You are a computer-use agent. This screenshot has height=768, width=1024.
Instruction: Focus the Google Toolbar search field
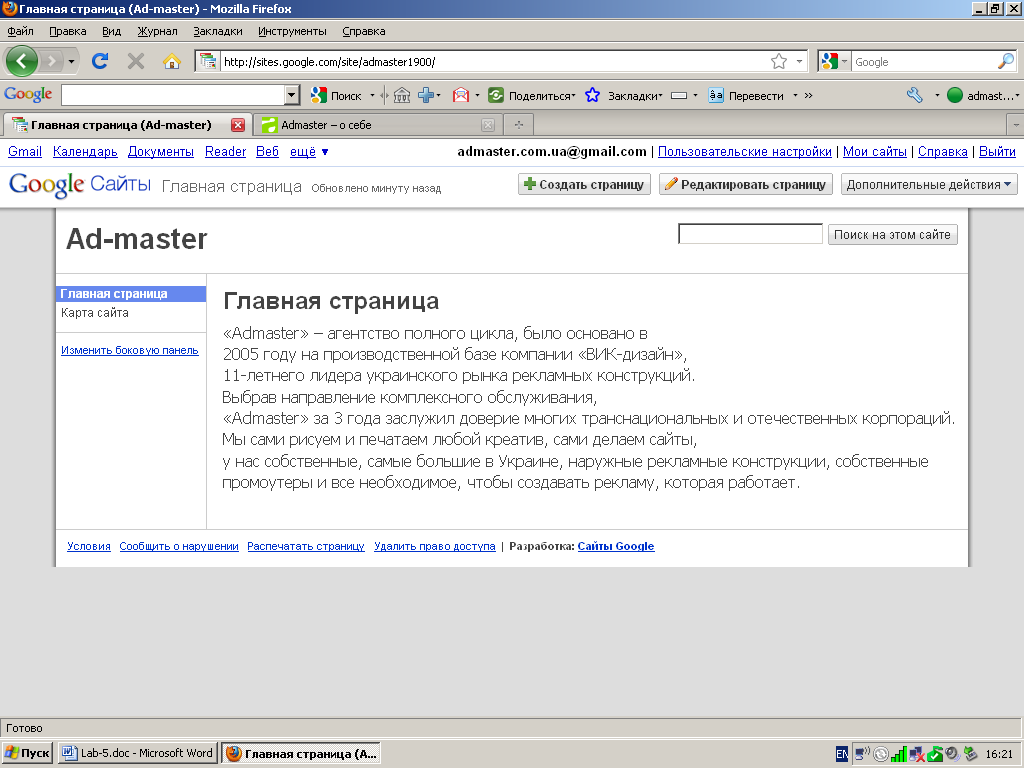click(173, 95)
